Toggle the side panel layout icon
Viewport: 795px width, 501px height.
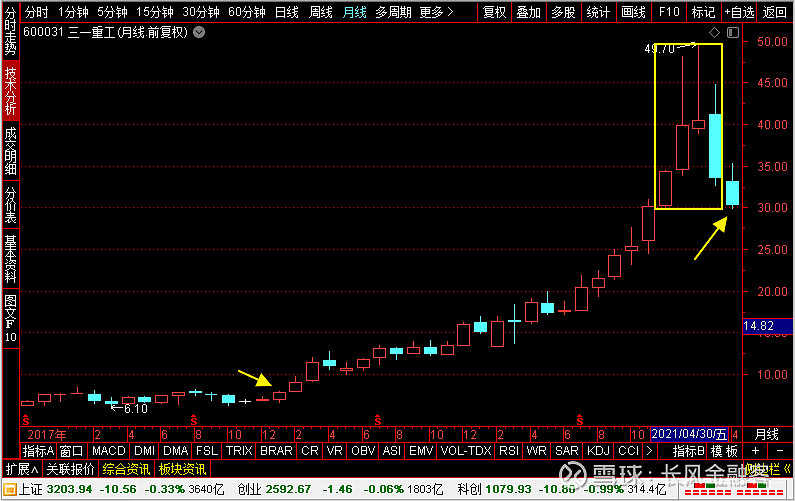733,32
